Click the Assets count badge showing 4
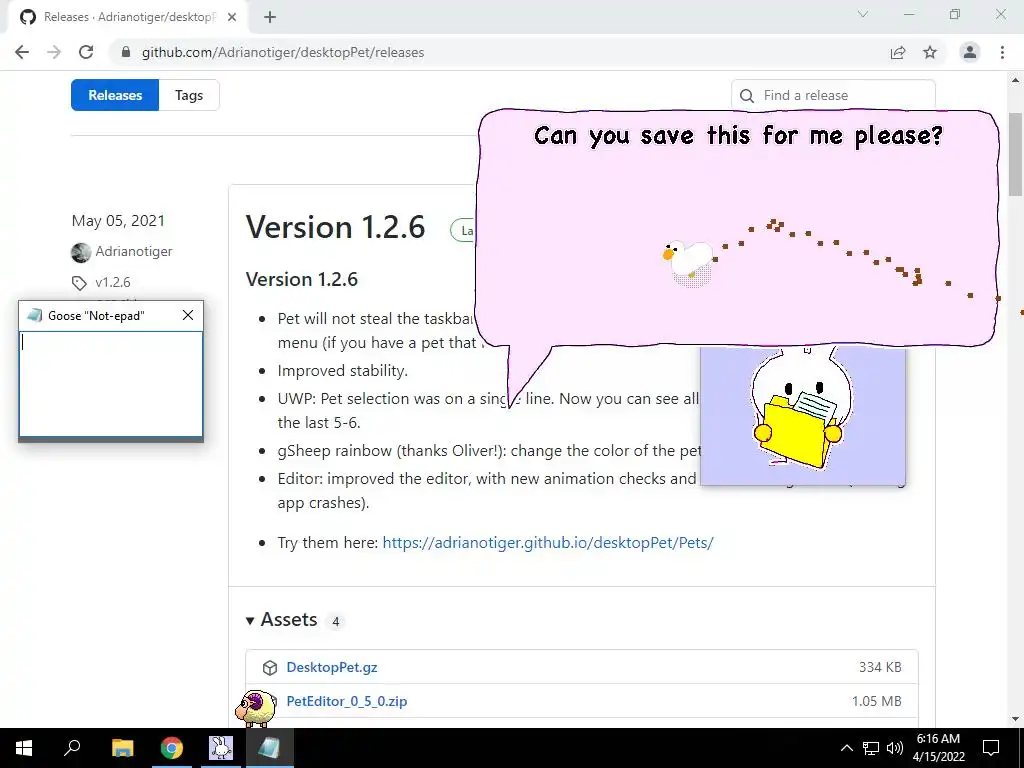1024x768 pixels. tap(336, 621)
